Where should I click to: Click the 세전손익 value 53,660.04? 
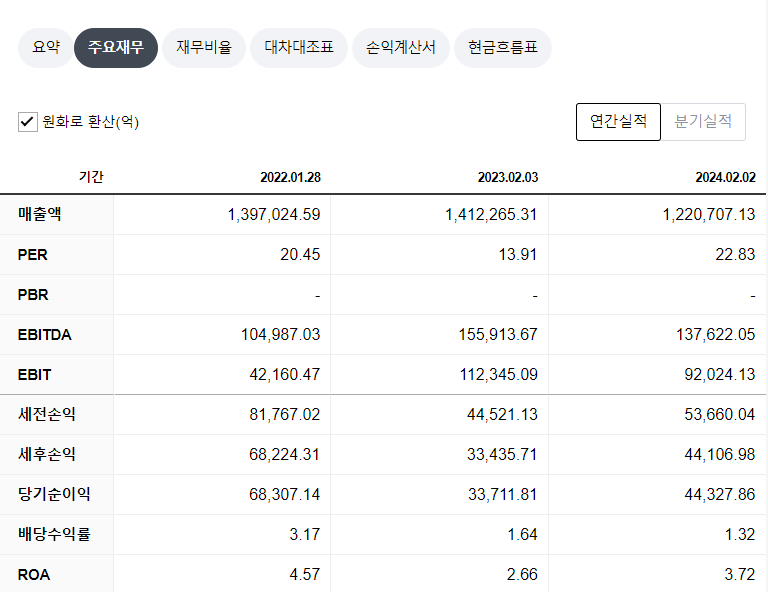(x=720, y=415)
